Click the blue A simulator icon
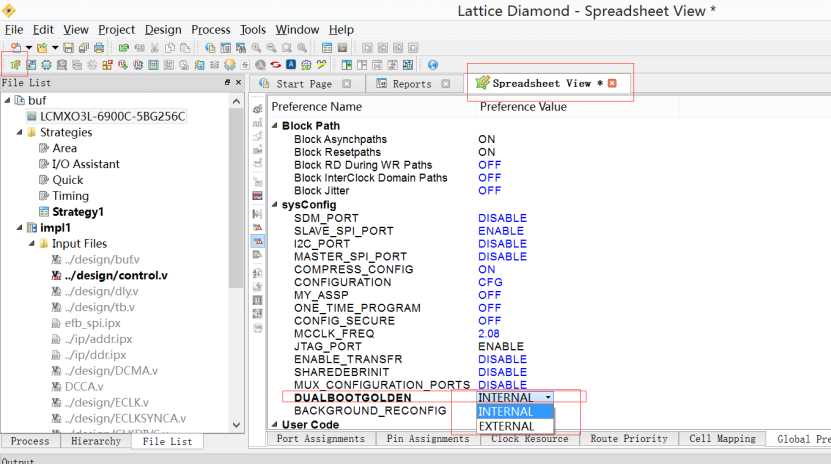 291,65
